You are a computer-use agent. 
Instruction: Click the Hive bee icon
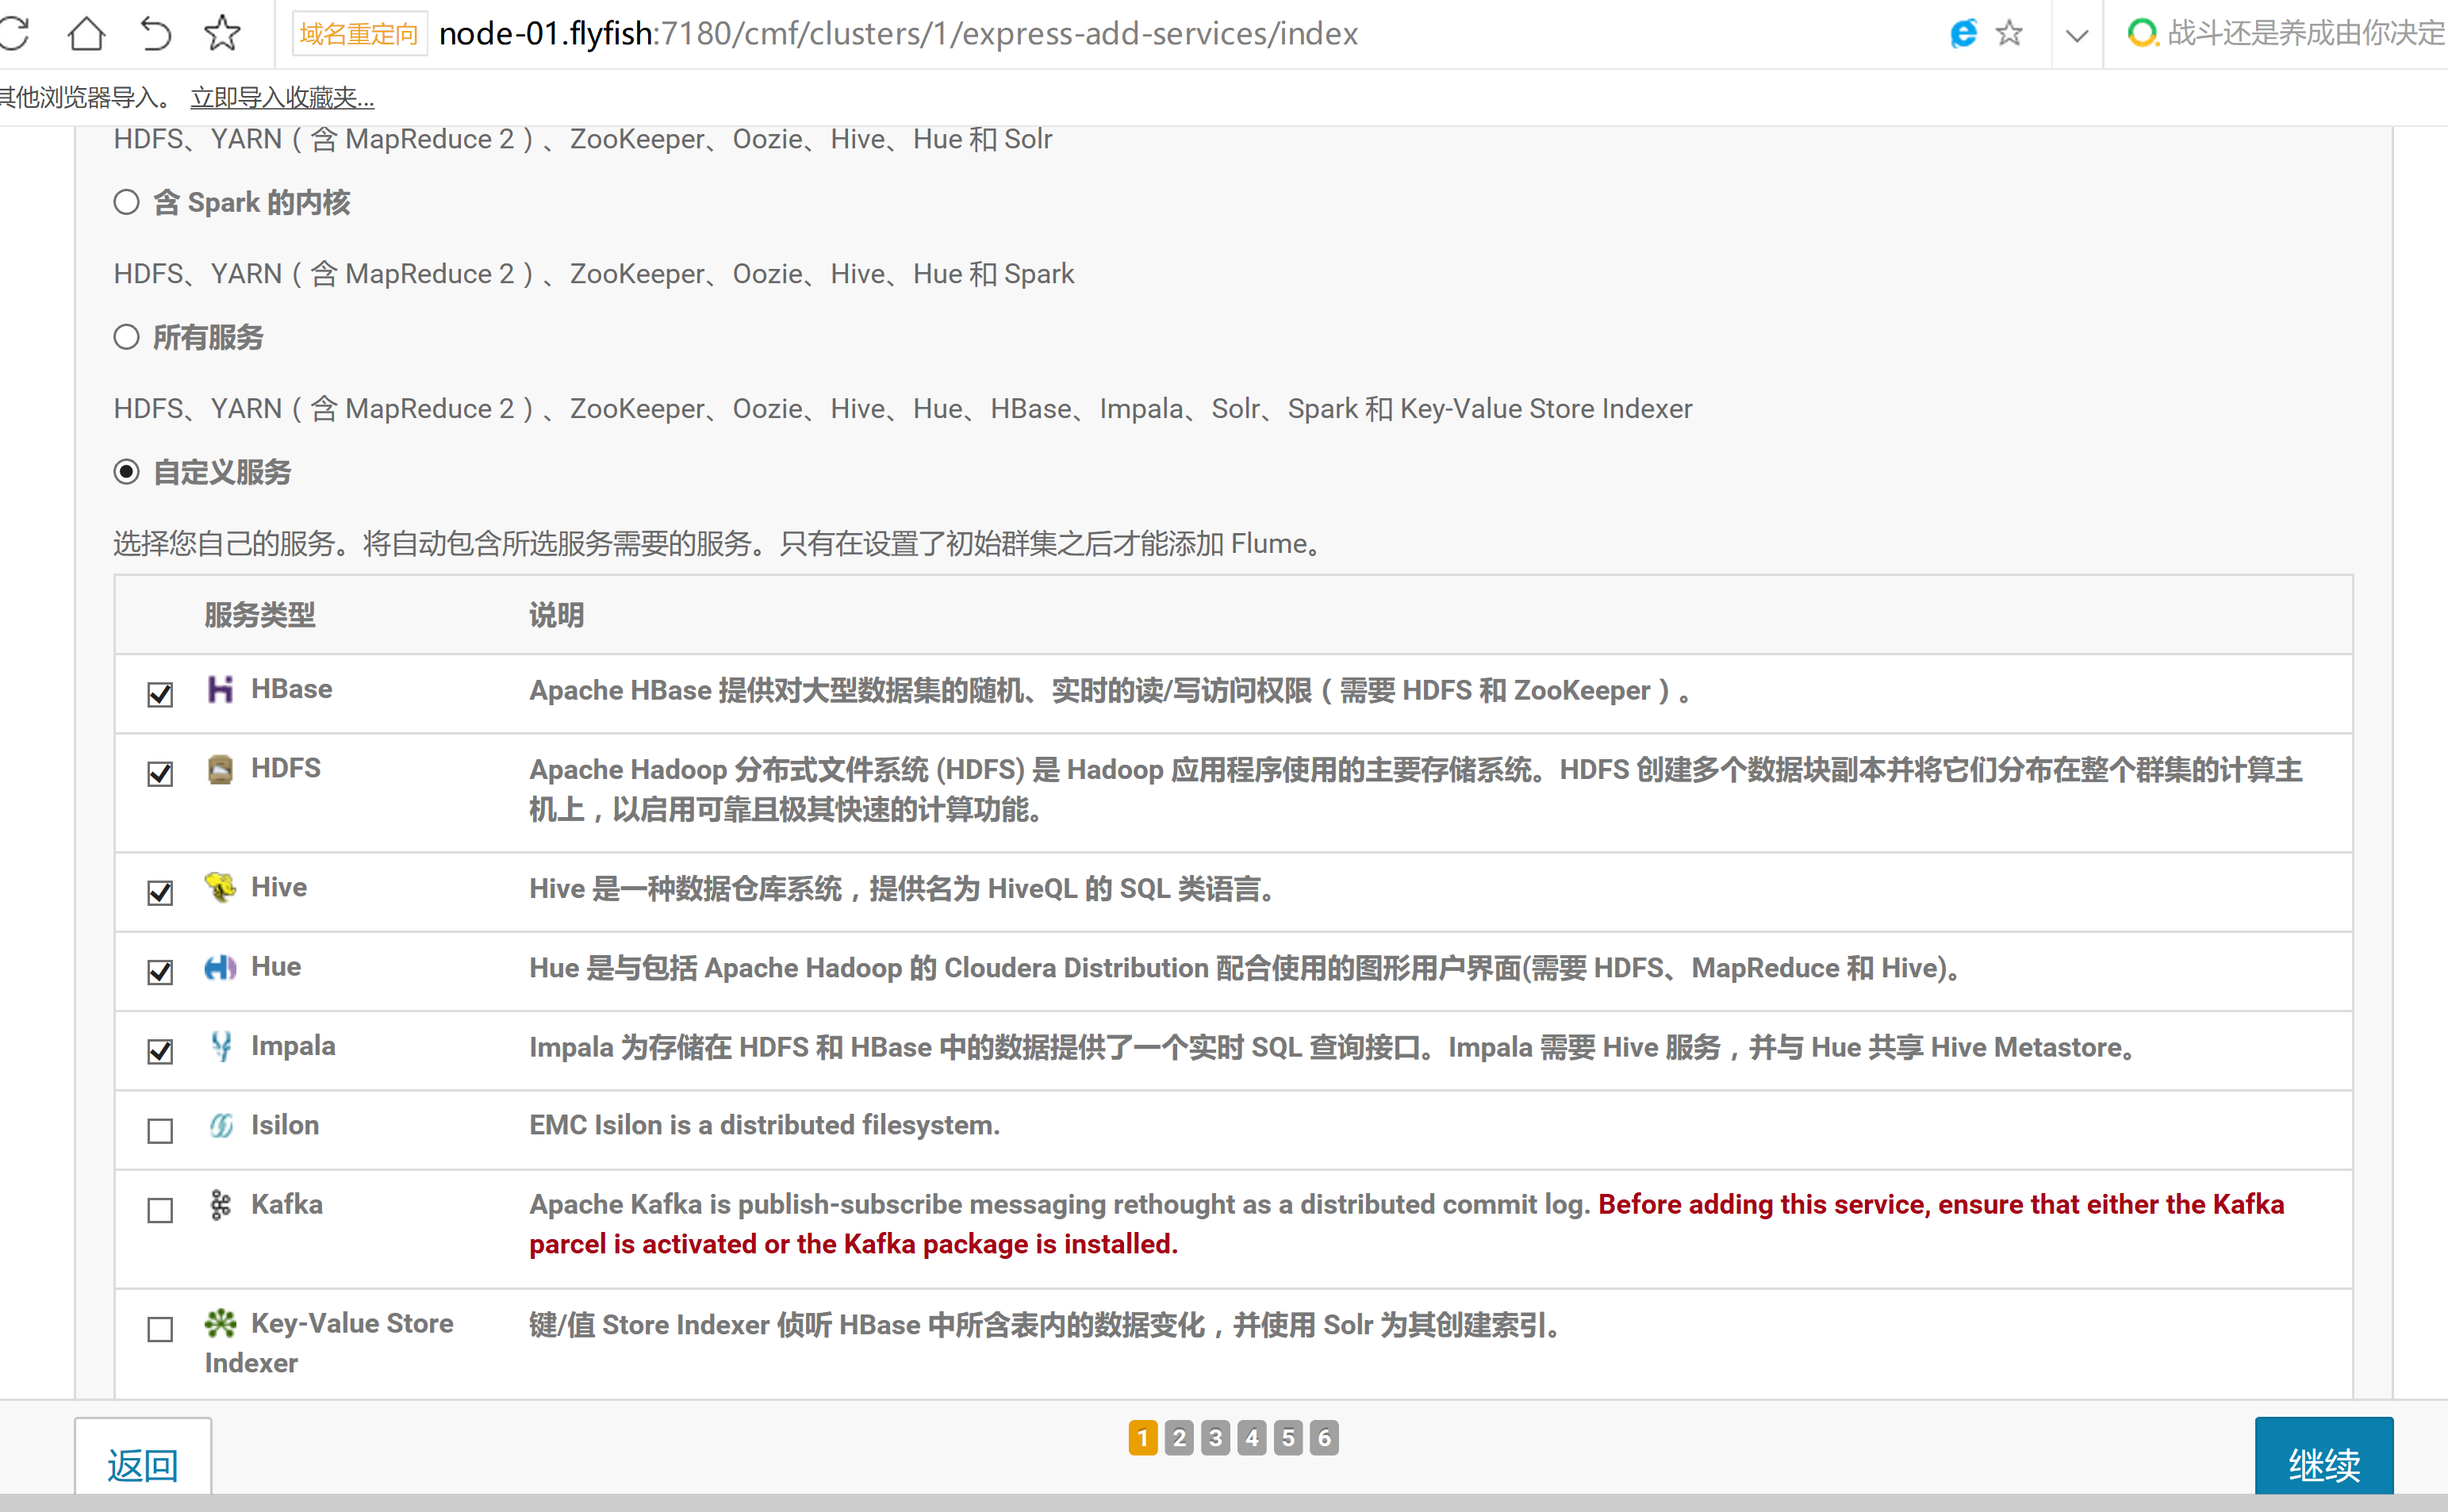(220, 887)
